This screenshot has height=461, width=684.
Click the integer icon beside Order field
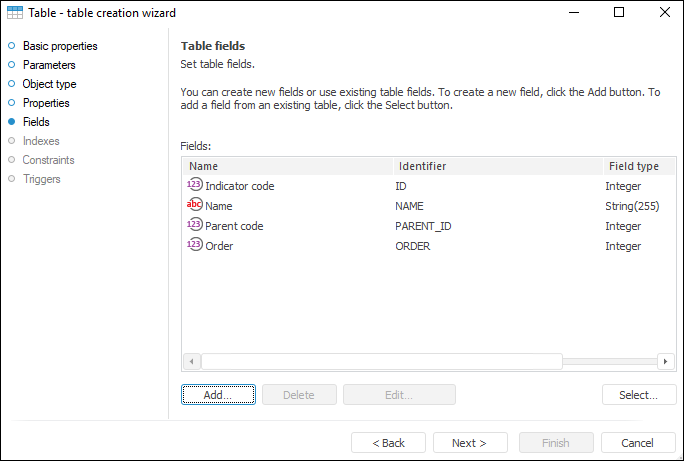[x=194, y=245]
